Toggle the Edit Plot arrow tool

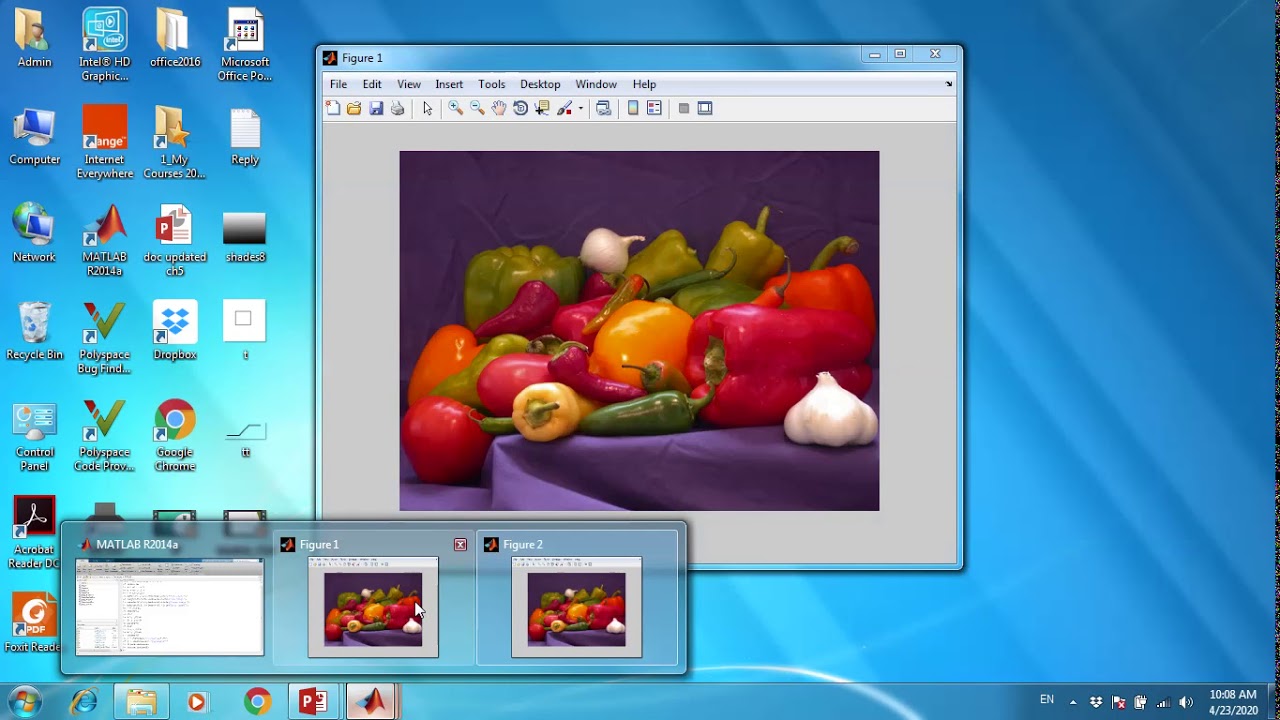(x=428, y=108)
